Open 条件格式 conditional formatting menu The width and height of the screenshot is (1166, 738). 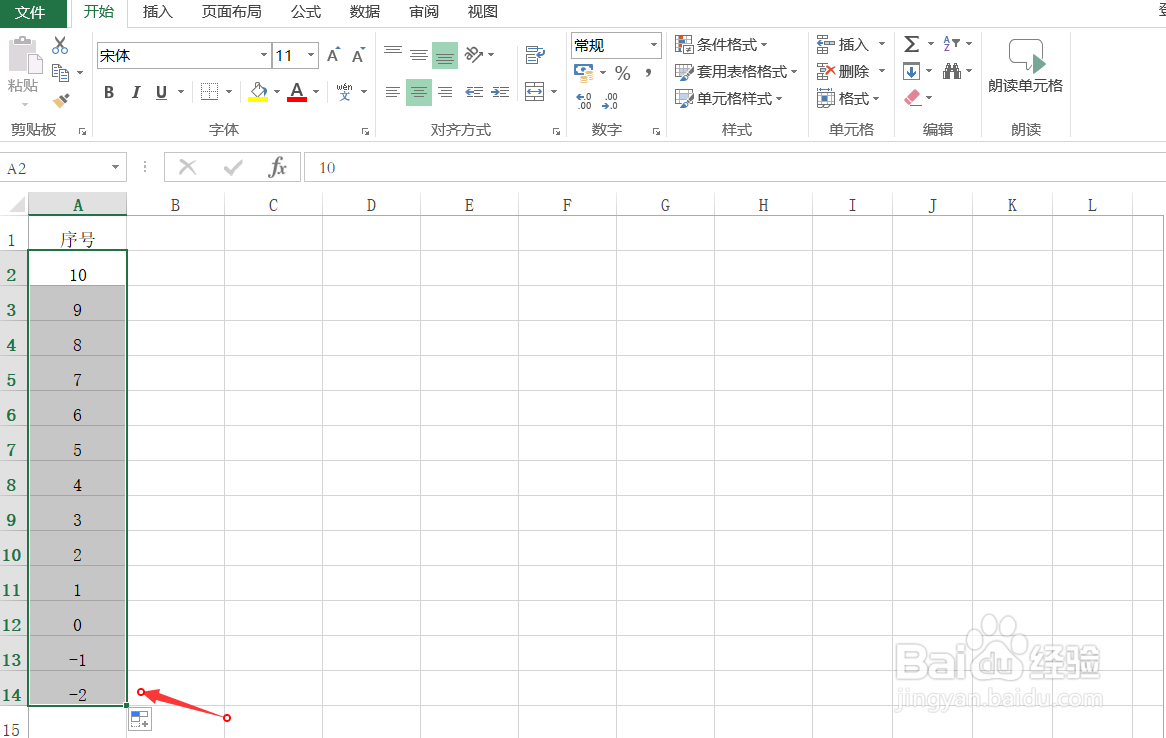[721, 45]
